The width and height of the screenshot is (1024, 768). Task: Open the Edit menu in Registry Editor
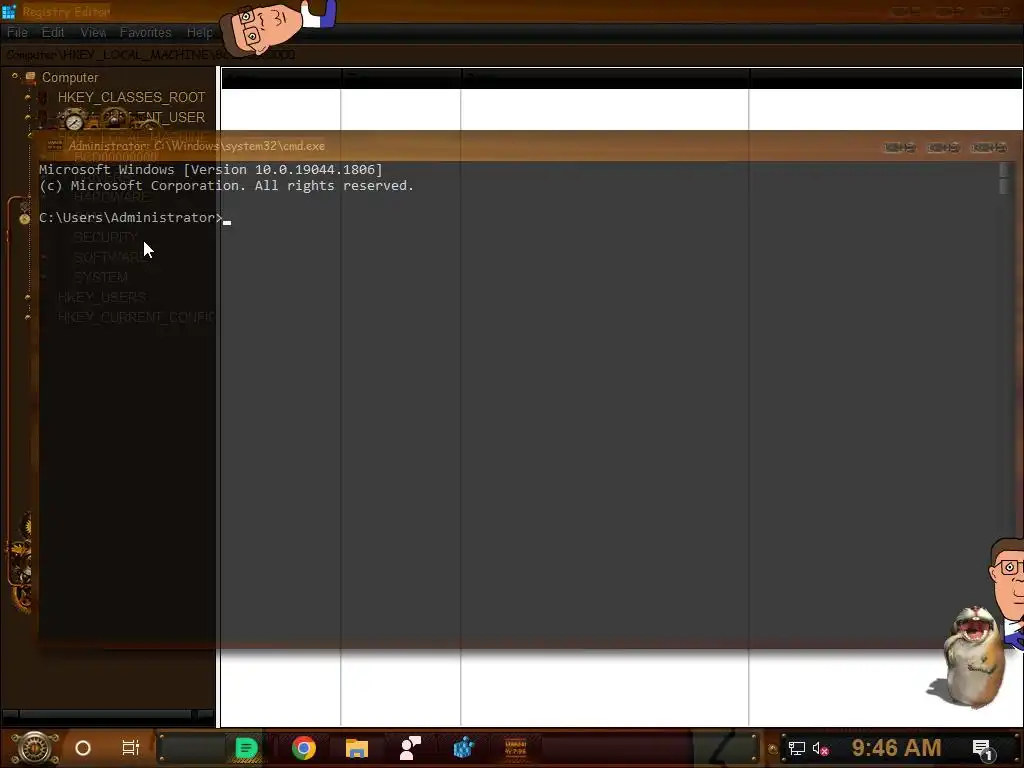pyautogui.click(x=53, y=33)
